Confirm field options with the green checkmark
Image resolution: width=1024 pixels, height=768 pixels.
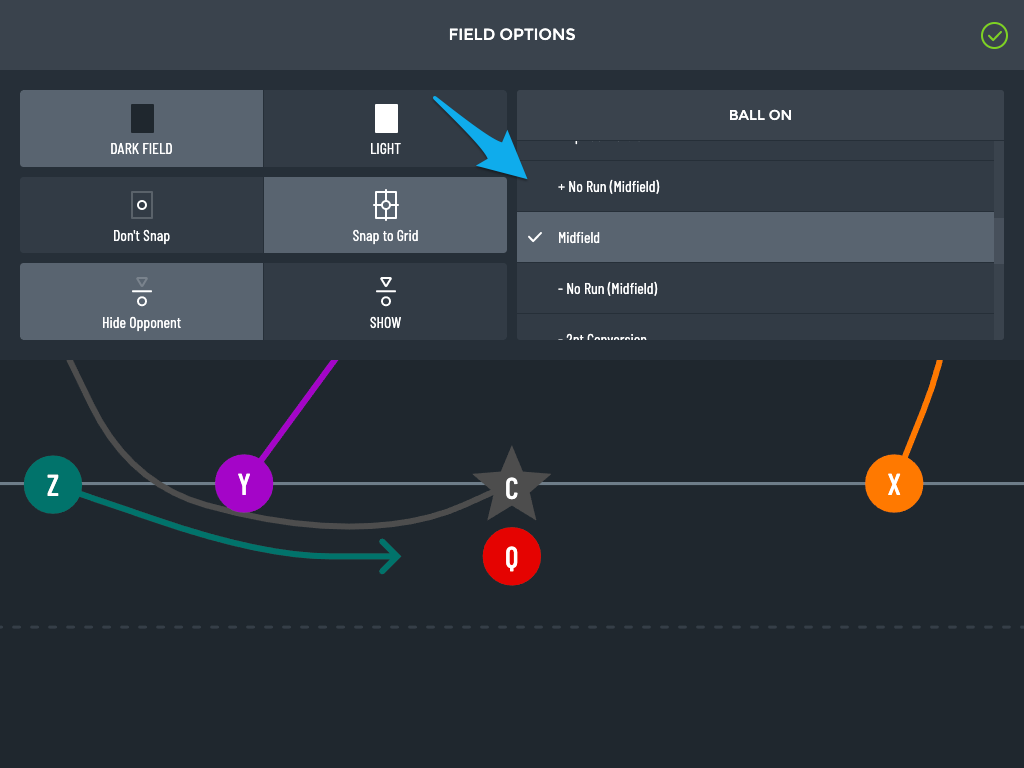[x=994, y=35]
